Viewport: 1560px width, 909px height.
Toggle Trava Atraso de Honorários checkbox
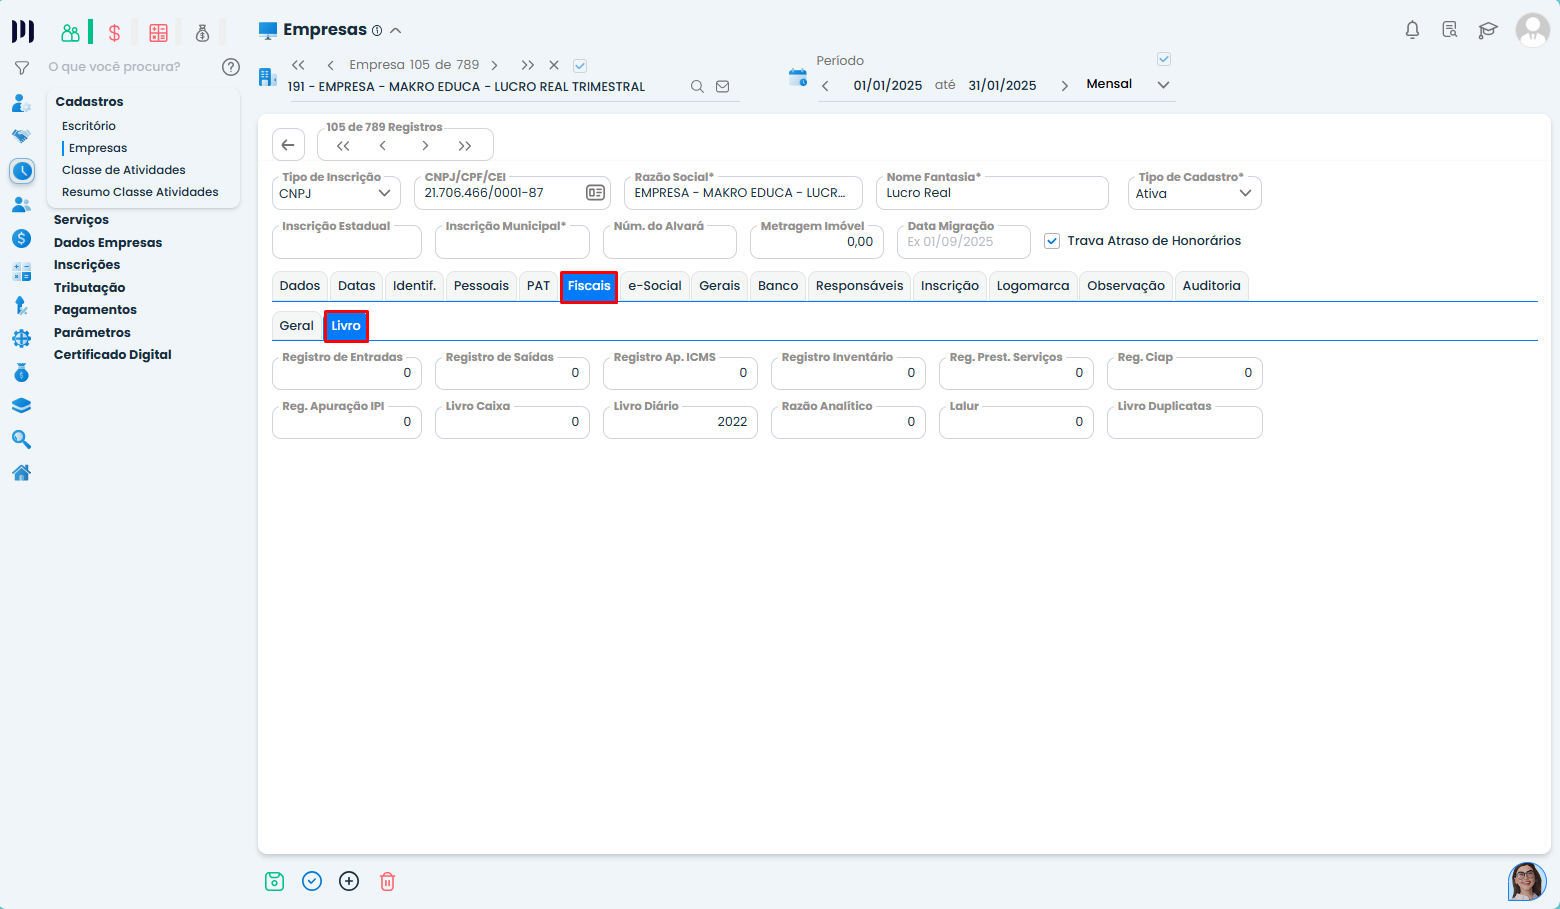click(x=1052, y=241)
